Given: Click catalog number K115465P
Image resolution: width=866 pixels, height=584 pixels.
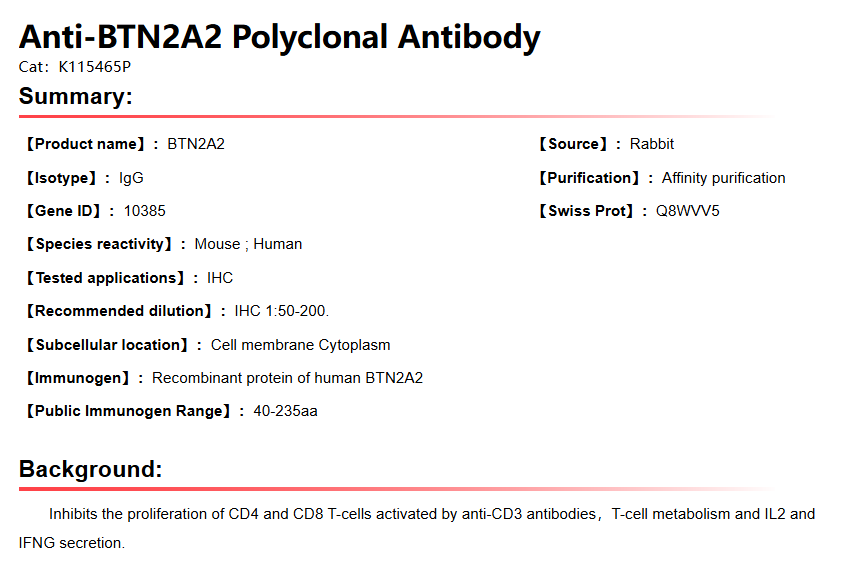Looking at the screenshot, I should pos(94,67).
